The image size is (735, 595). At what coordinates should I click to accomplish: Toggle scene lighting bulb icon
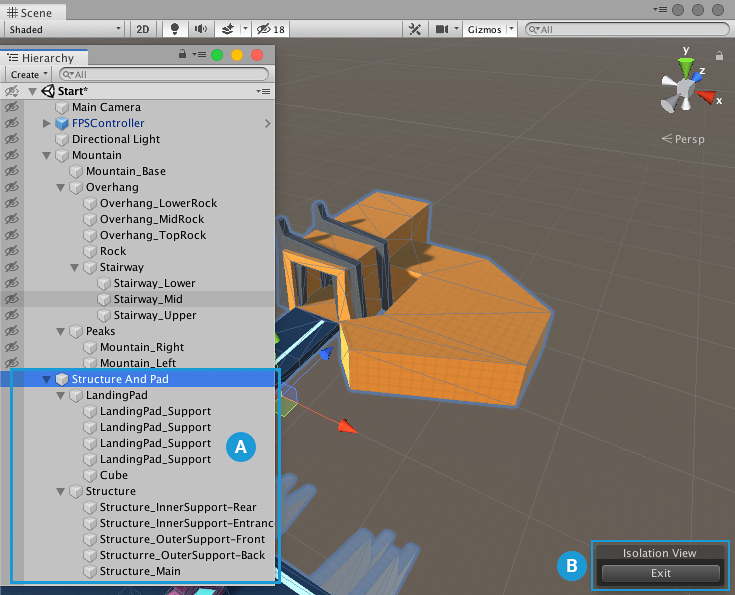175,29
